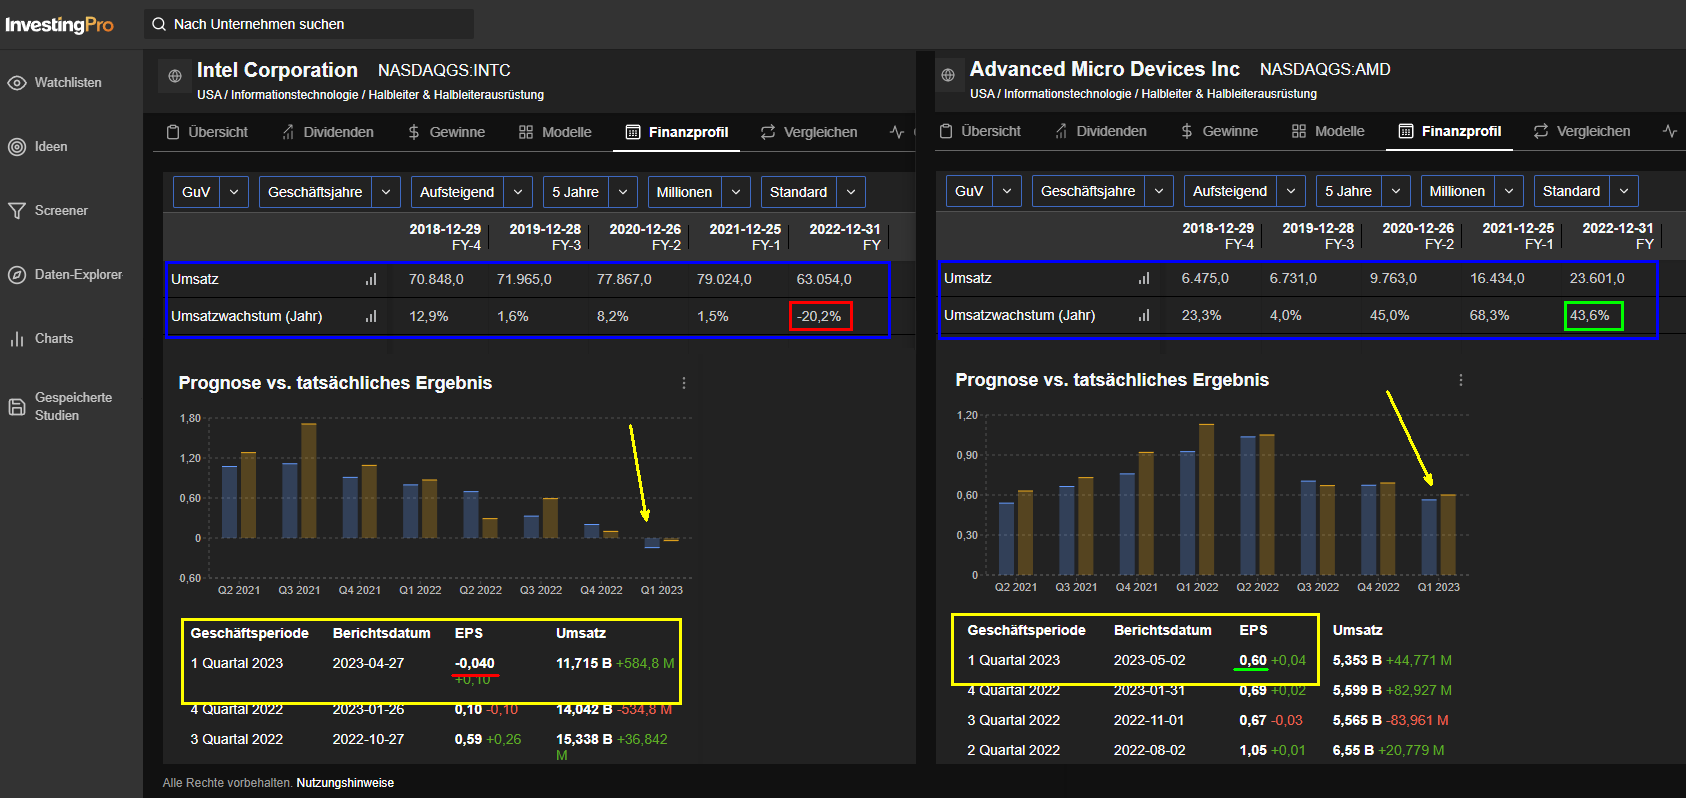Expand Intel Geschäftsjahre dropdown arrow
Image resolution: width=1686 pixels, height=798 pixels.
386,192
